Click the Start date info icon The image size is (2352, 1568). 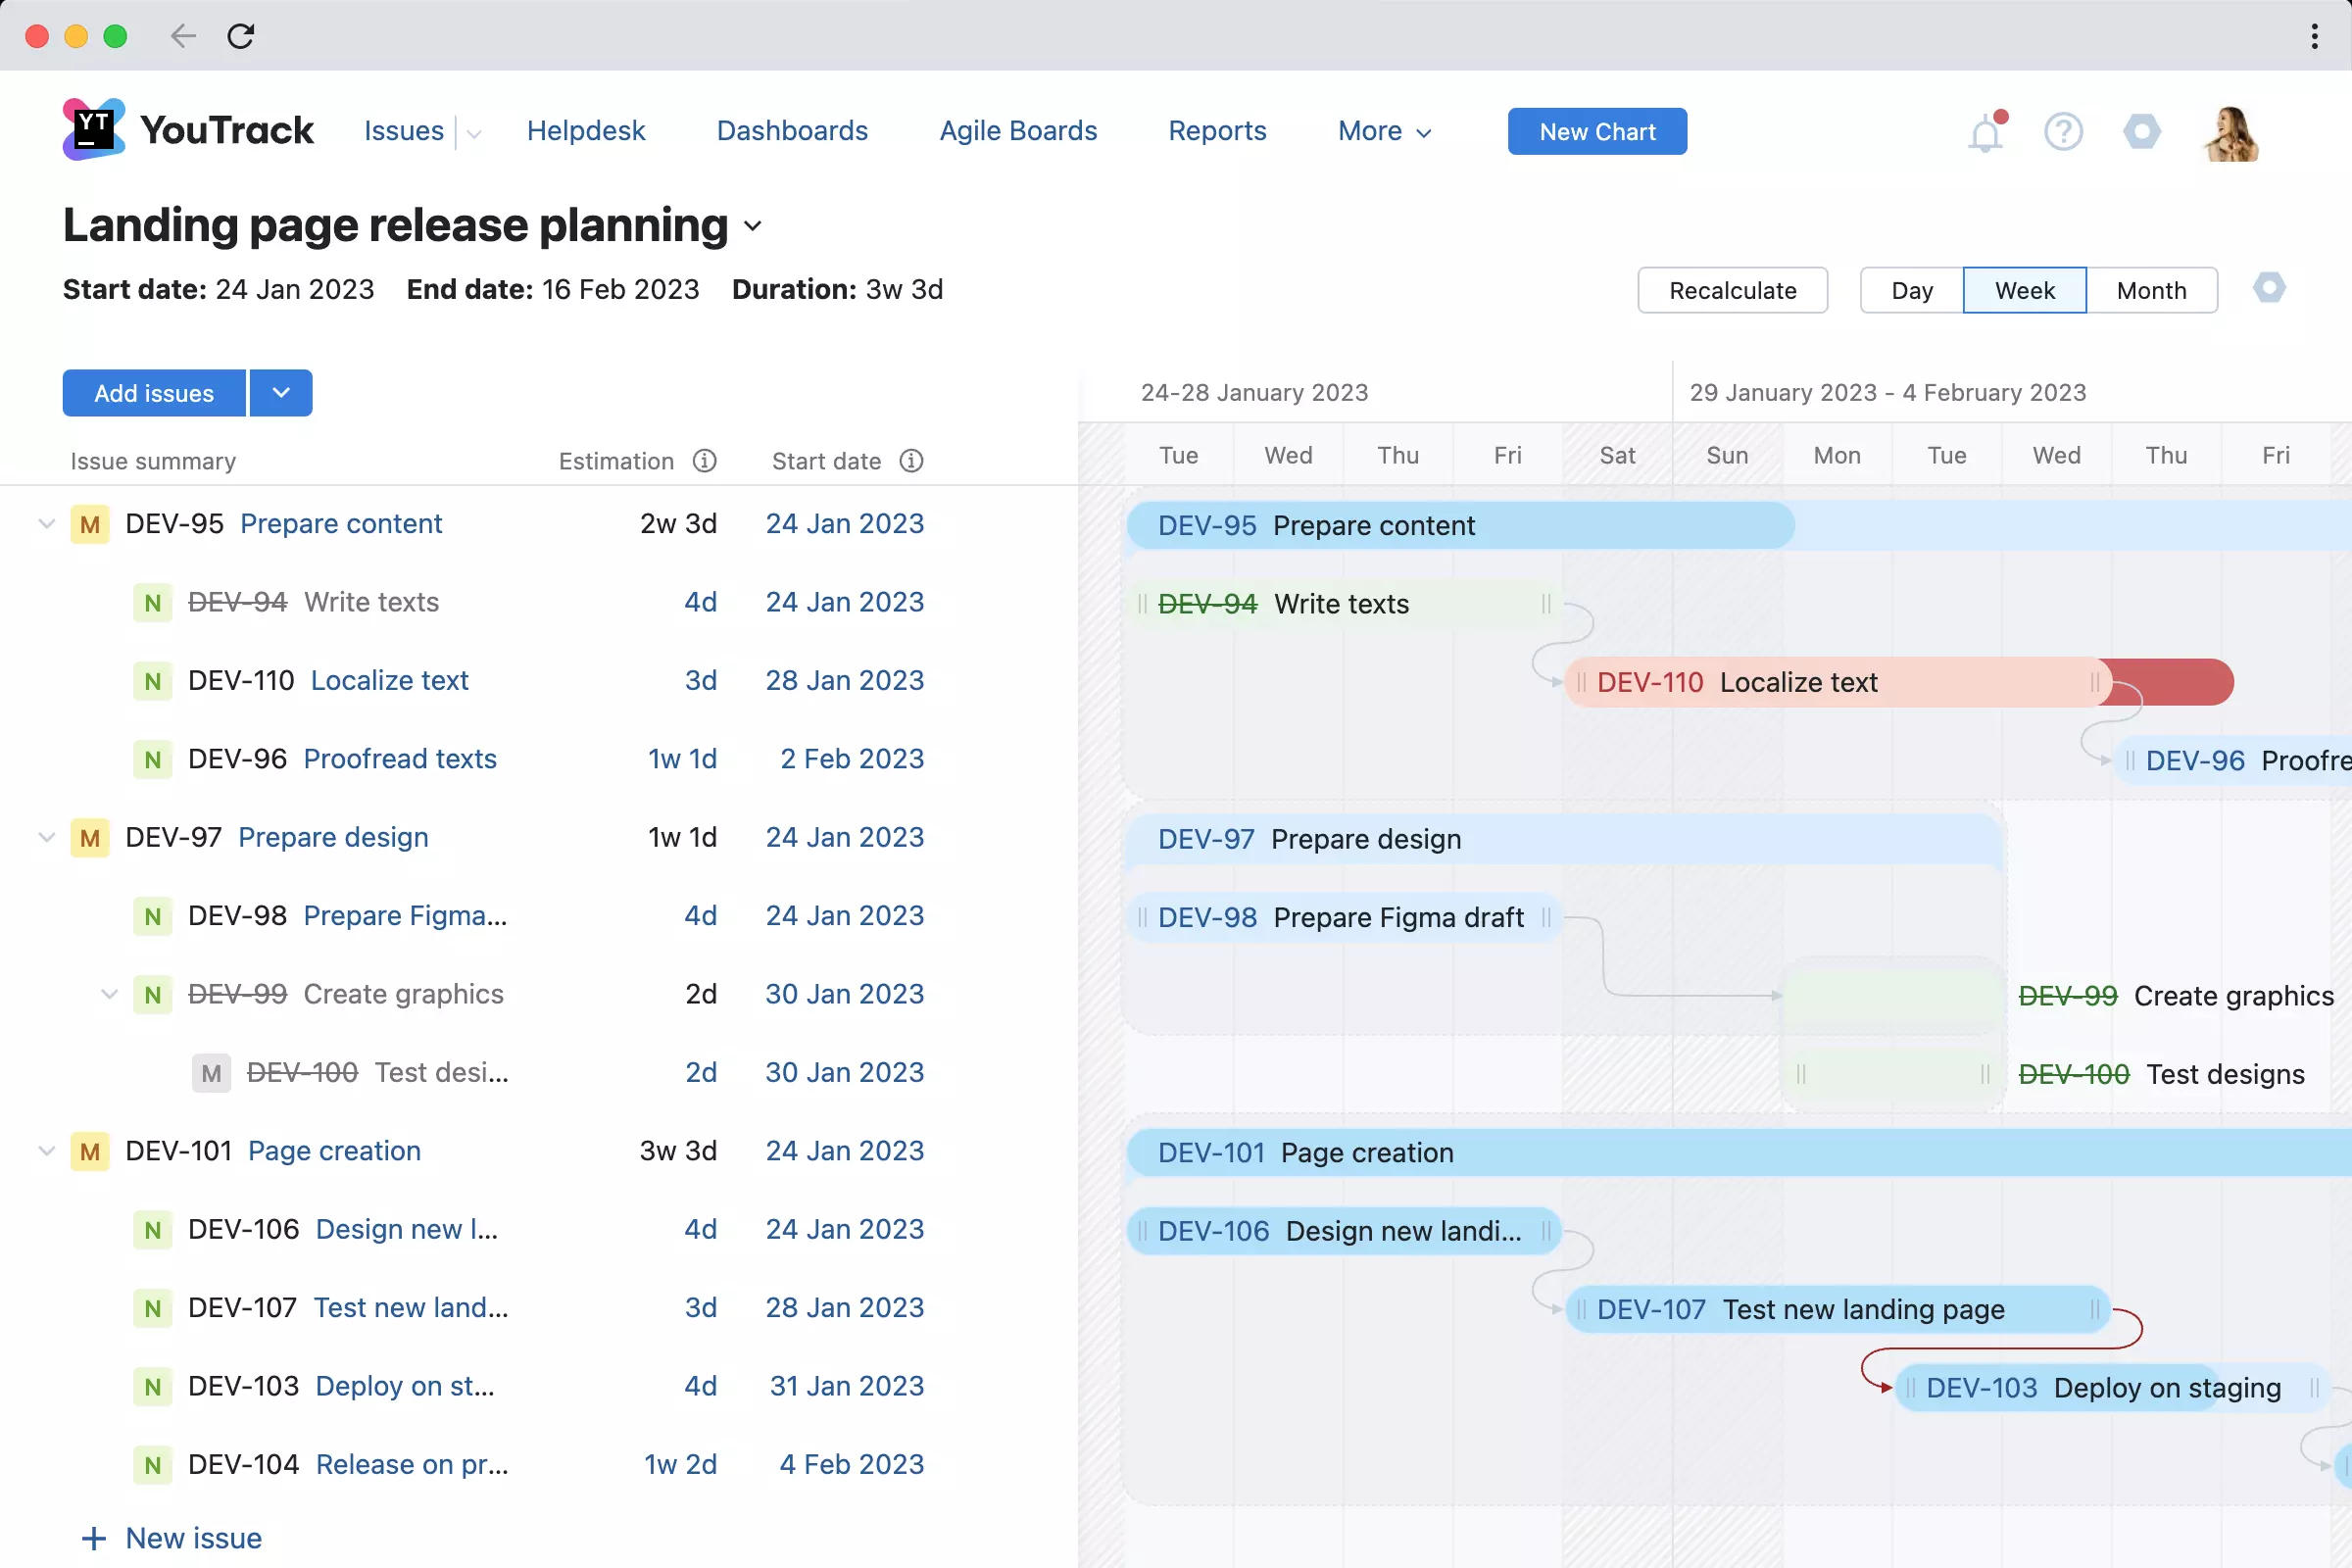911,461
